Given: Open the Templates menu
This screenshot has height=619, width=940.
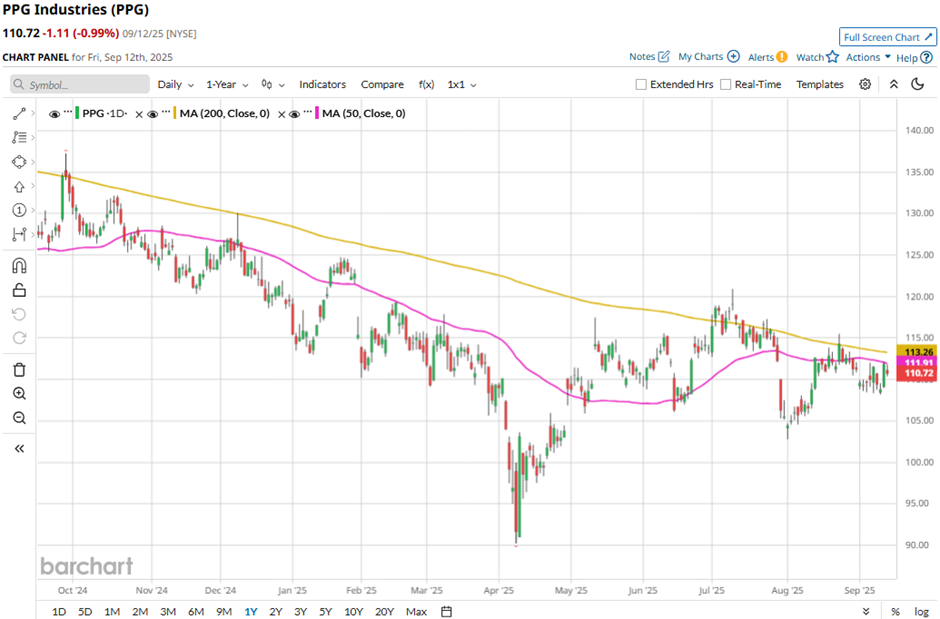Looking at the screenshot, I should pyautogui.click(x=820, y=84).
